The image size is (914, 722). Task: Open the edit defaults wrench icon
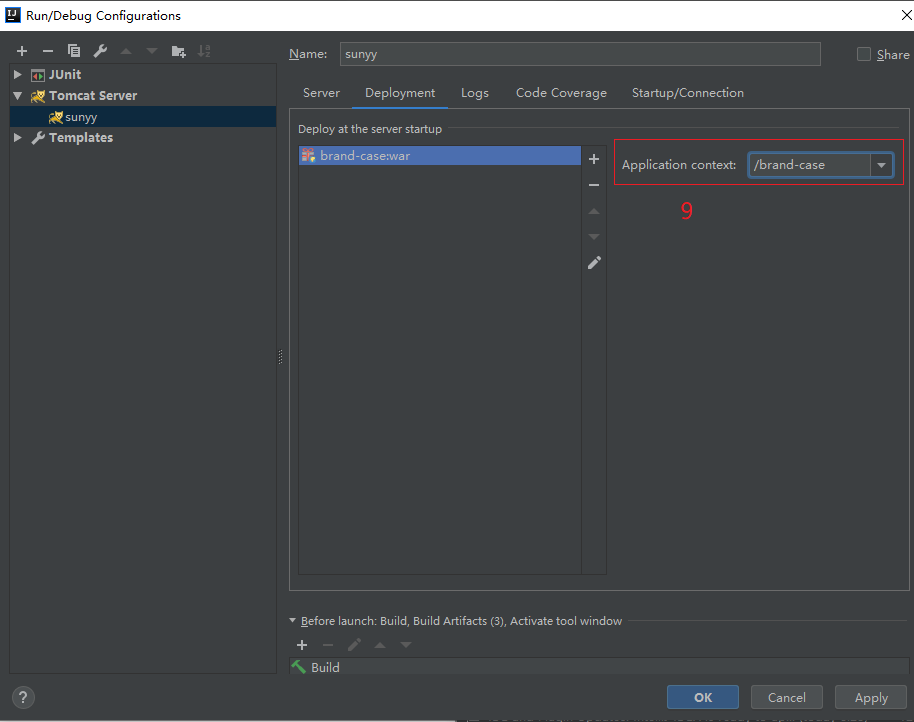click(x=100, y=51)
